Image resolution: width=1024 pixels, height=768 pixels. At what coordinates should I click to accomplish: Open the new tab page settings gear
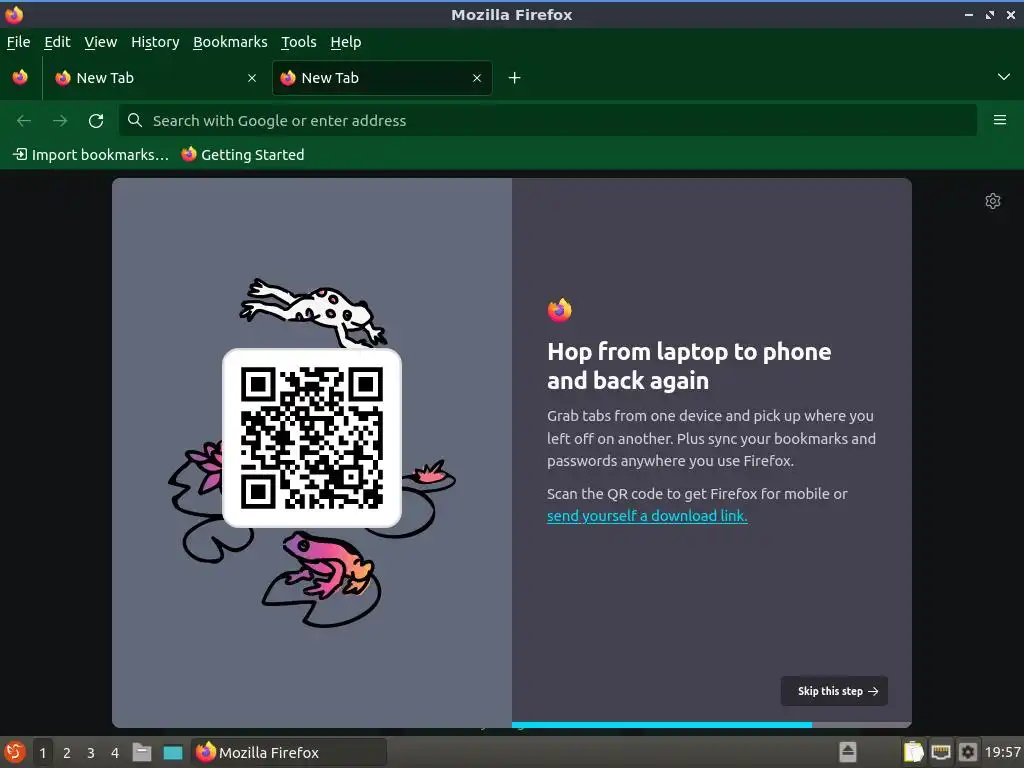pos(993,201)
